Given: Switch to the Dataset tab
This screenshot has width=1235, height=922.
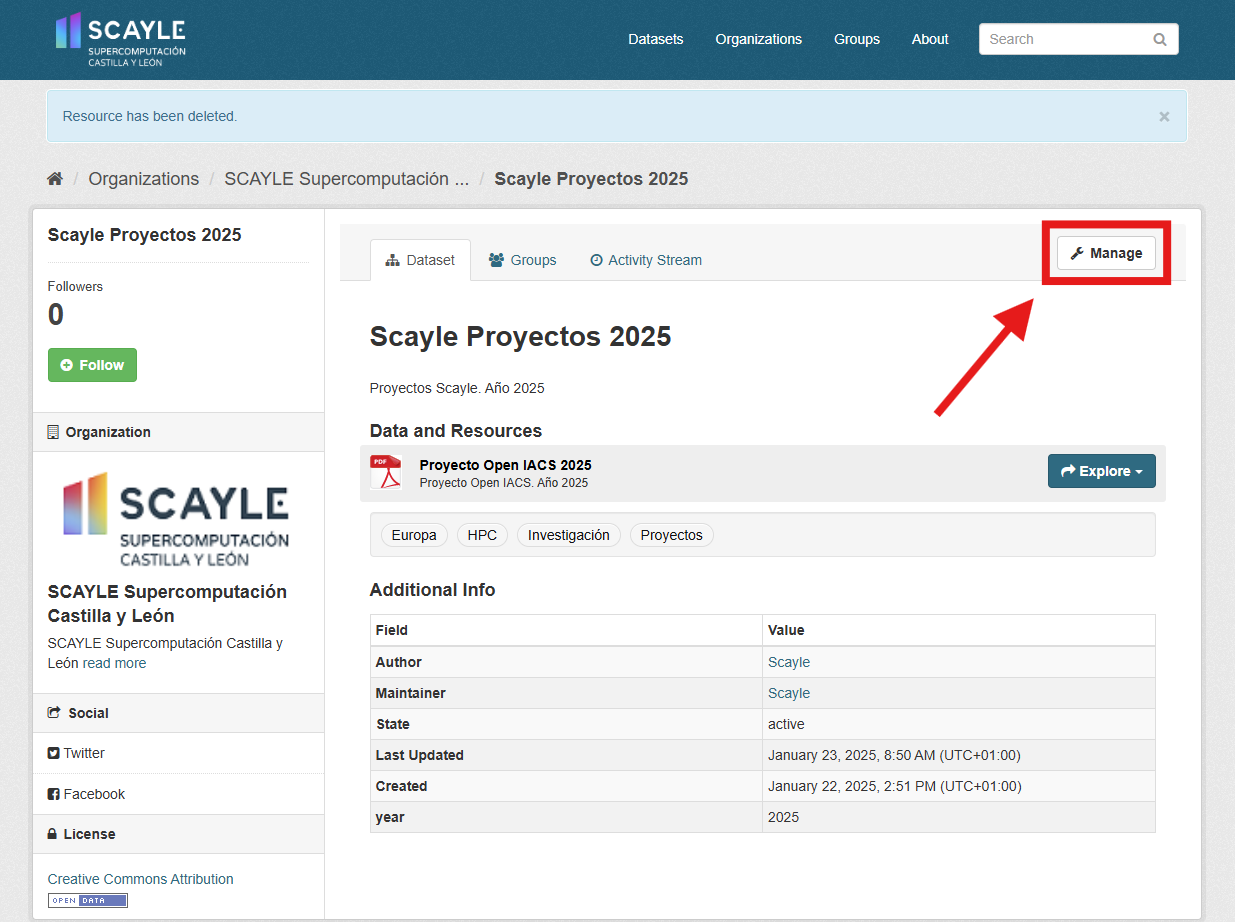Looking at the screenshot, I should 420,260.
